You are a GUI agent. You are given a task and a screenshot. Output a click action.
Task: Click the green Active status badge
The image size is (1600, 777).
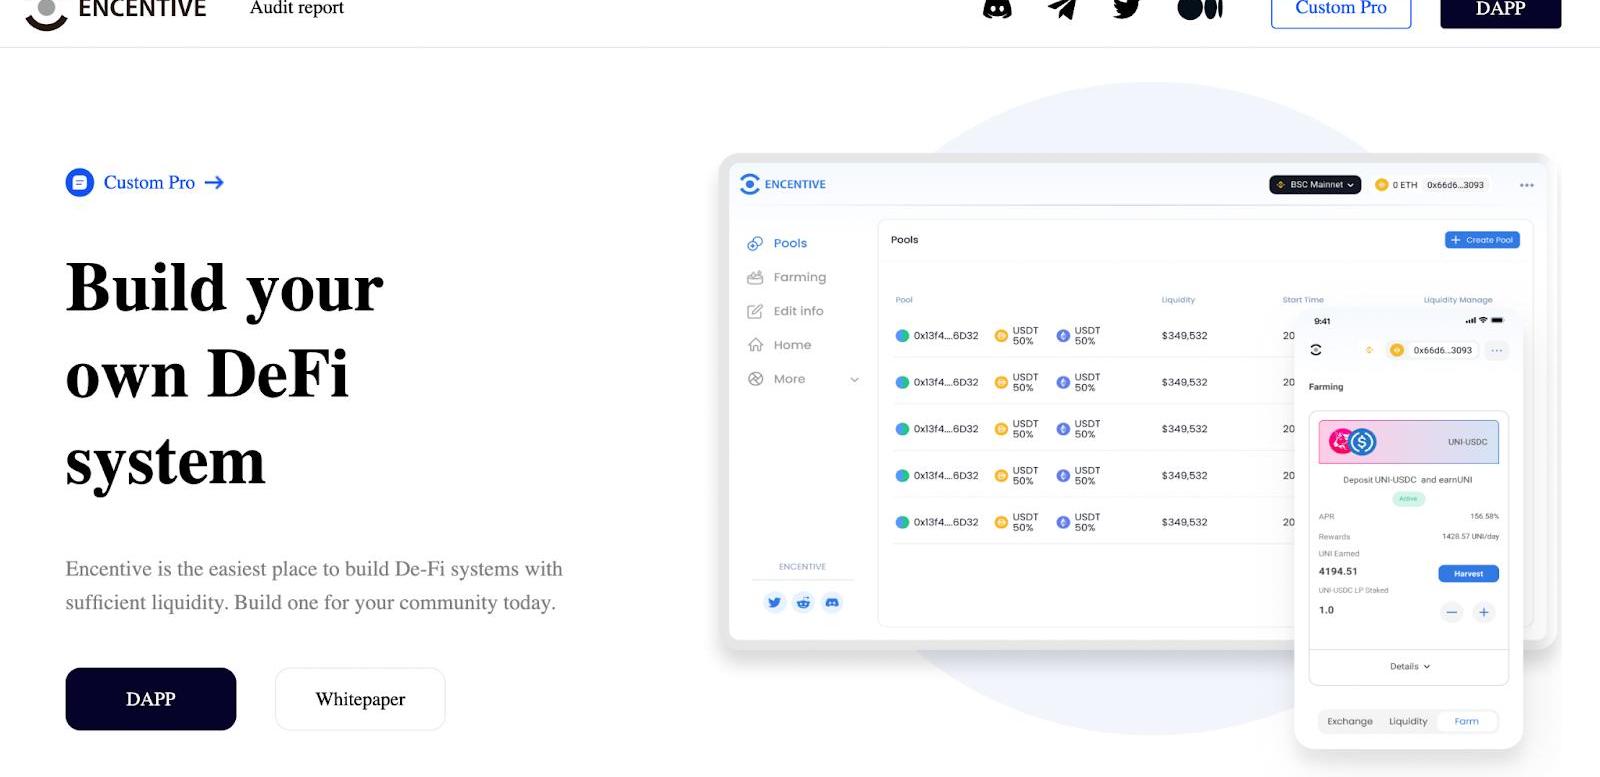coord(1408,498)
